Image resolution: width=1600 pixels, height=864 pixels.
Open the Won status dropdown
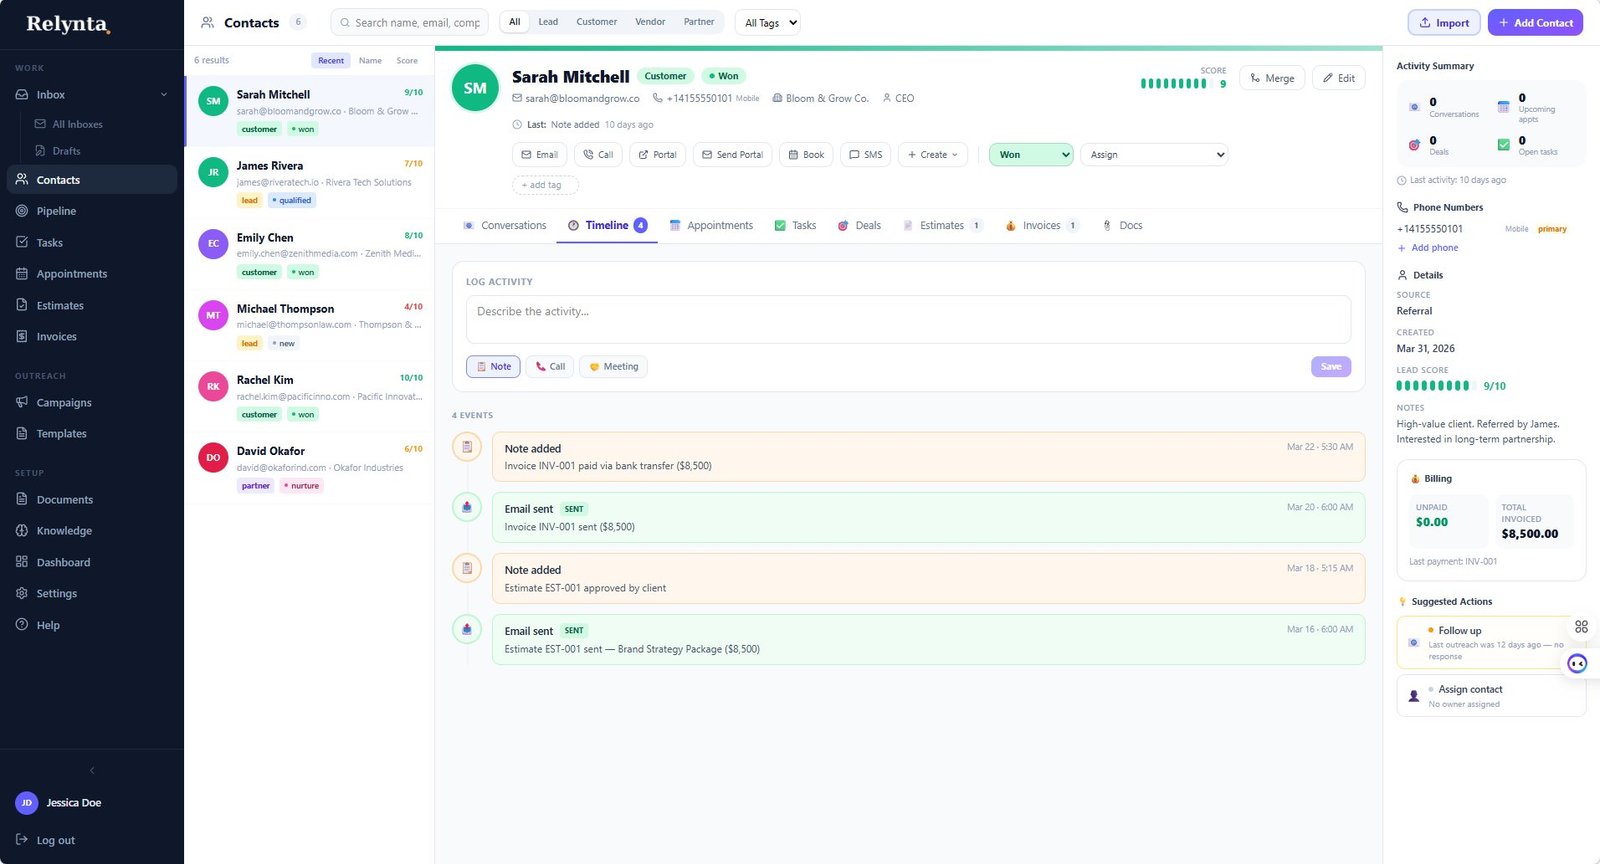coord(1030,155)
